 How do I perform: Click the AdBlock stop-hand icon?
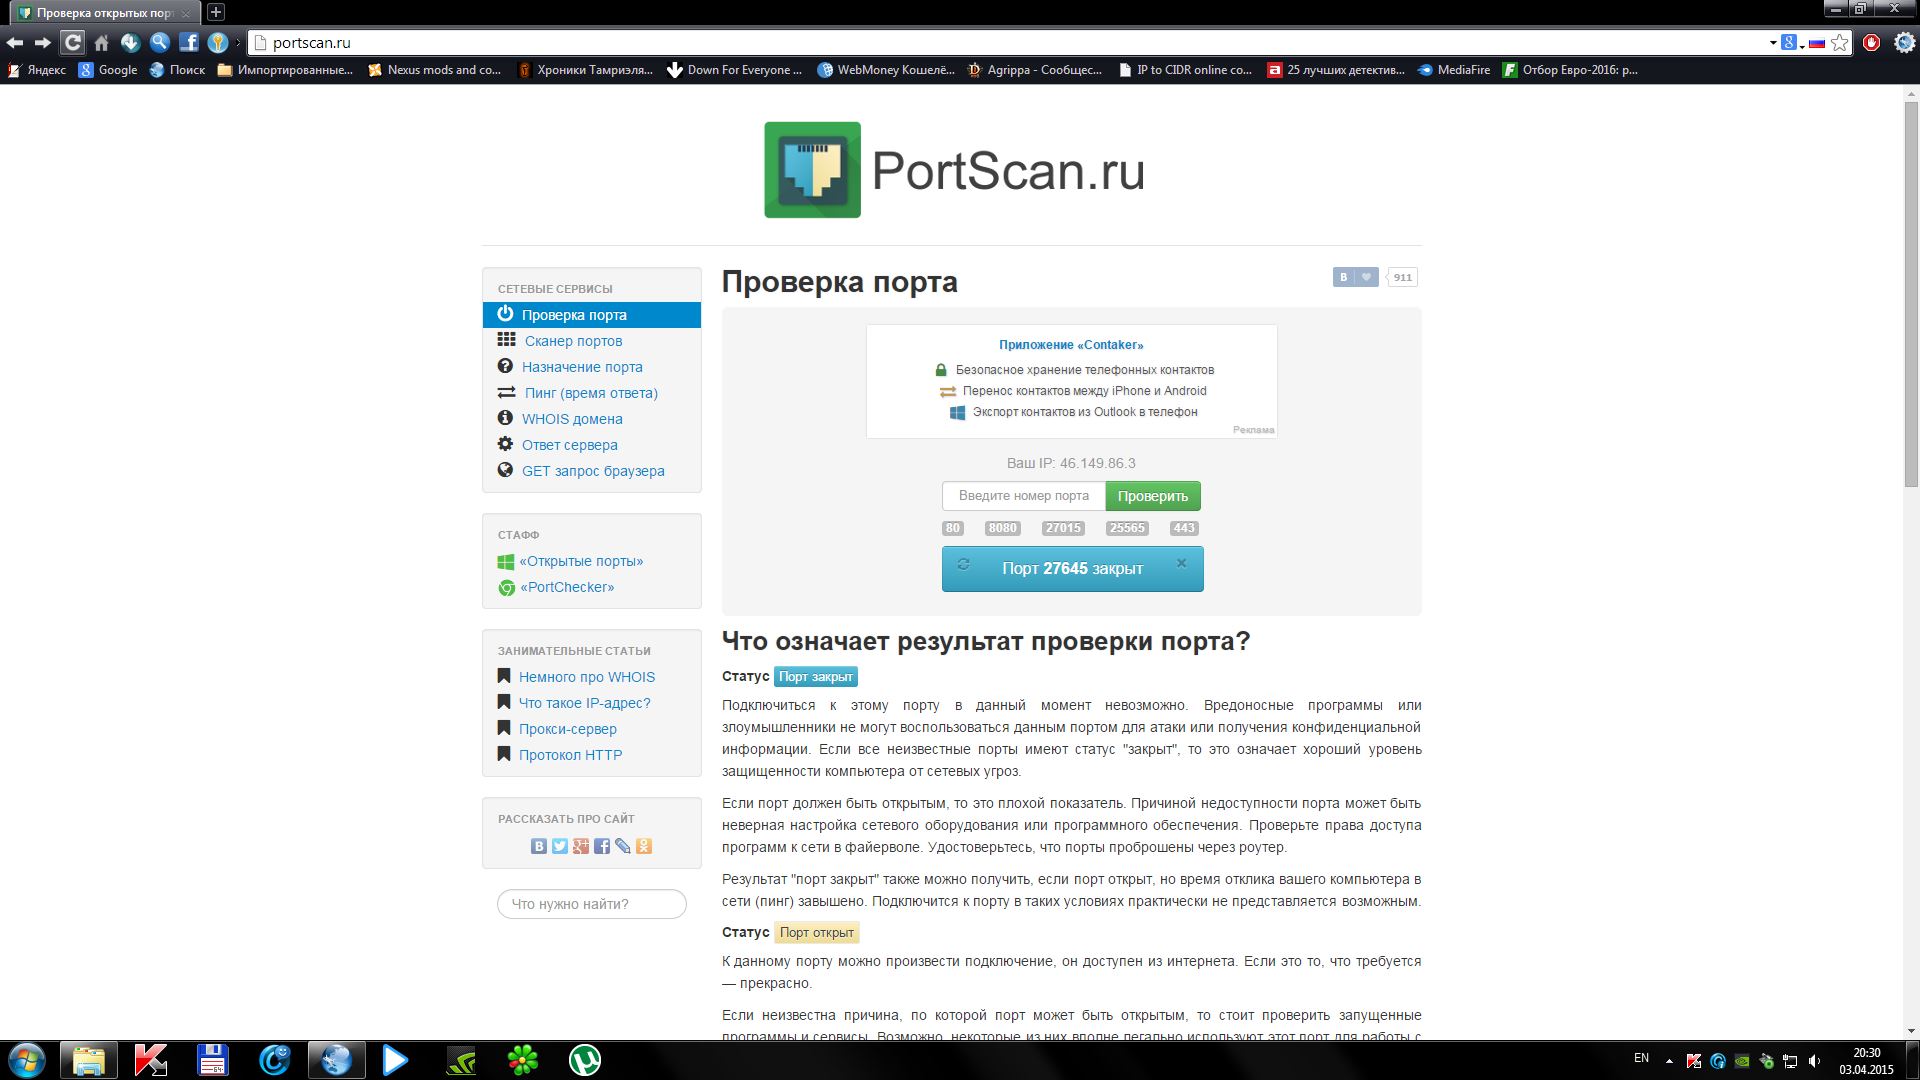pos(1871,42)
